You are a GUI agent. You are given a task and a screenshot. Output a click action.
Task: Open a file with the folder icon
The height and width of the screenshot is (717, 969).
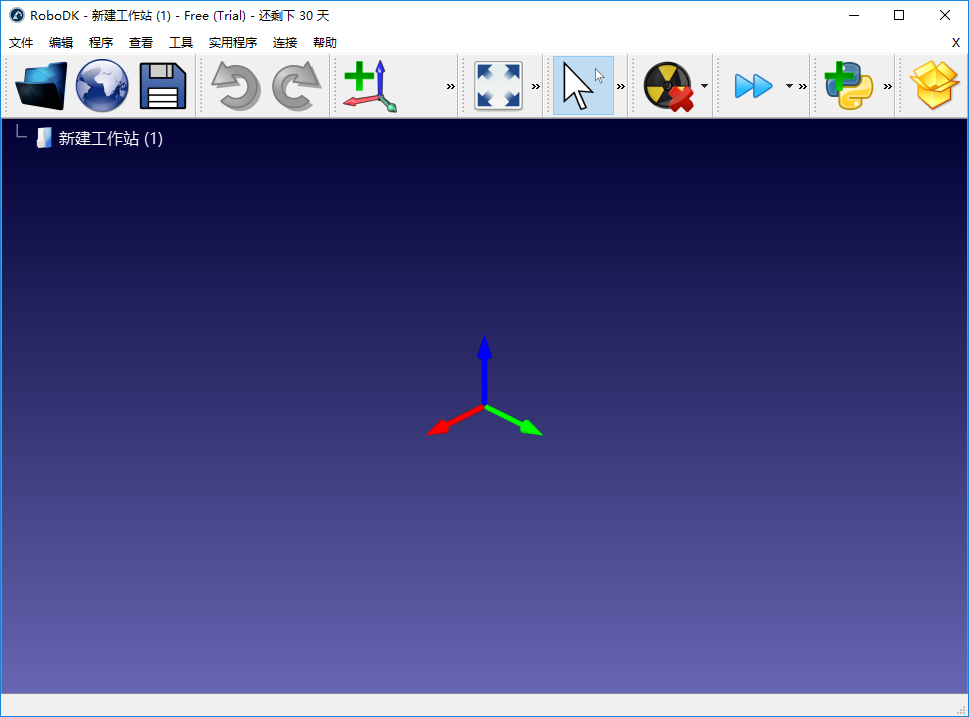coord(41,86)
